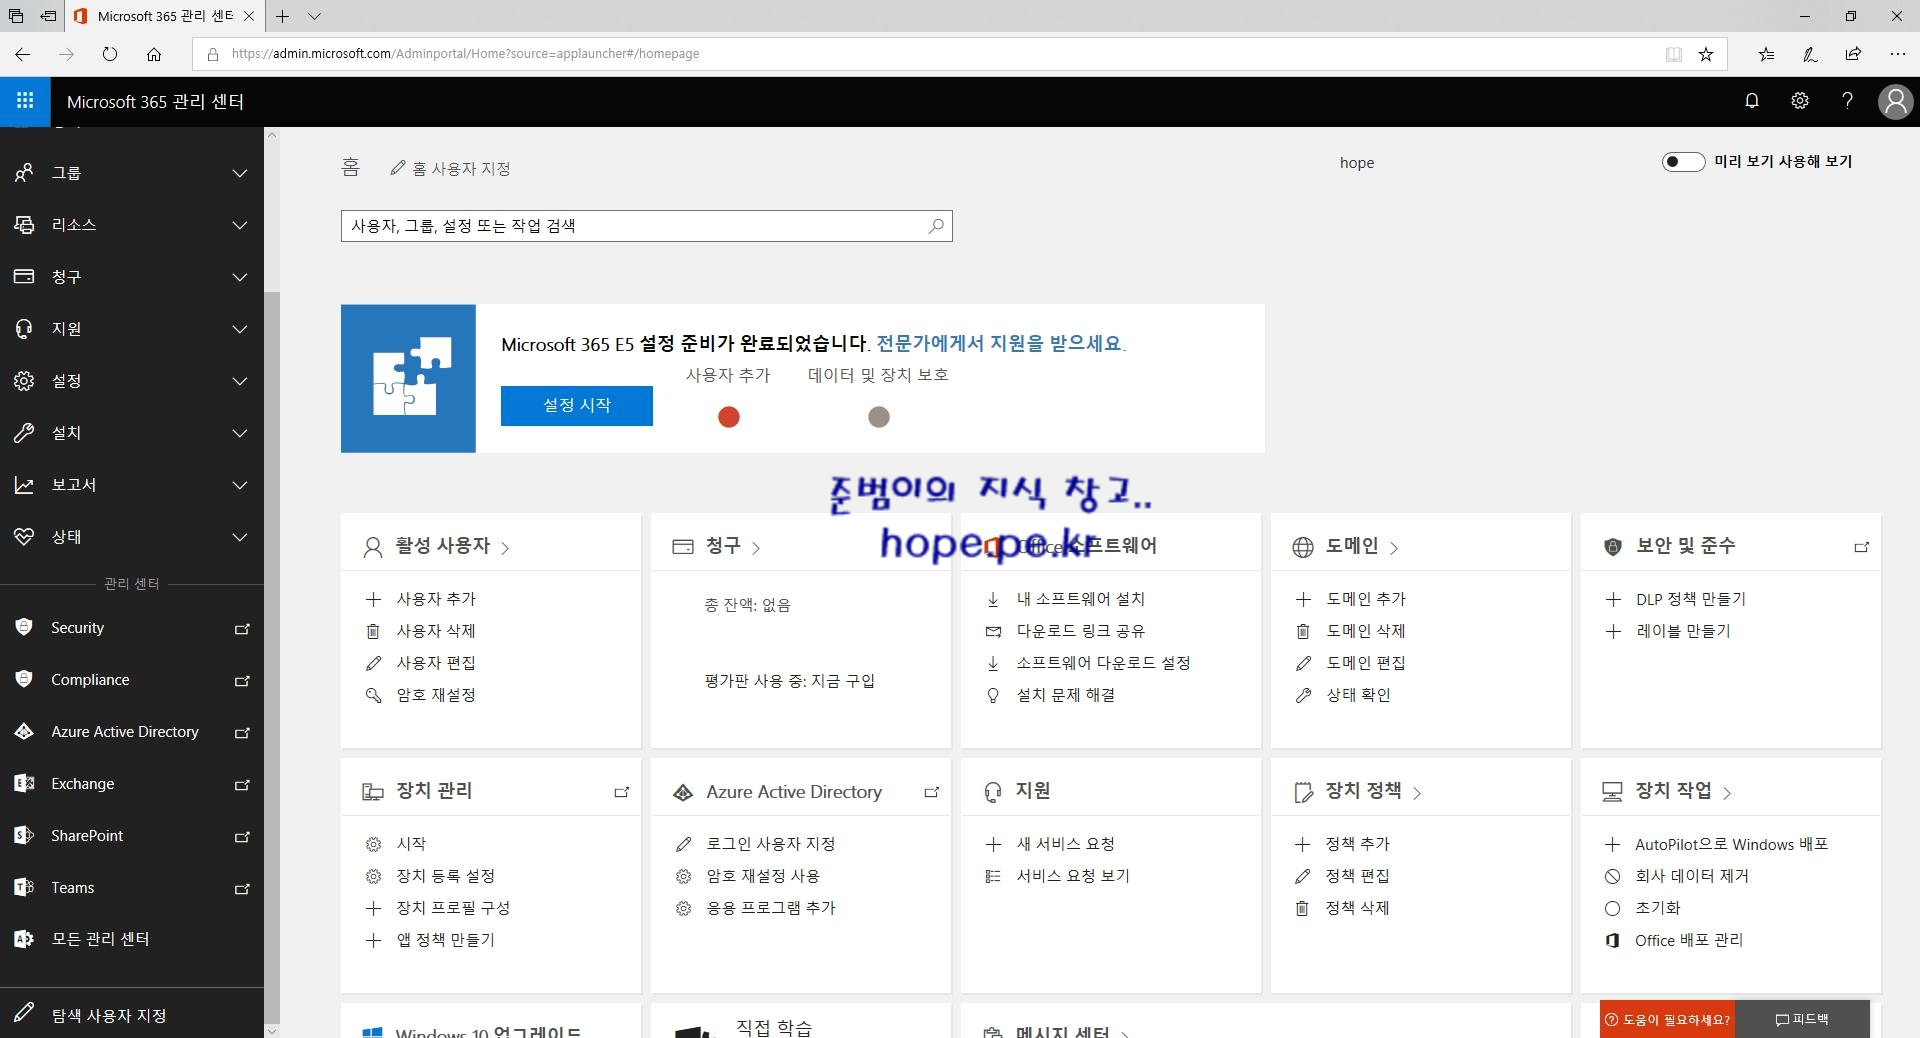This screenshot has width=1920, height=1038.
Task: Click the 설정 시작 button
Action: click(577, 405)
